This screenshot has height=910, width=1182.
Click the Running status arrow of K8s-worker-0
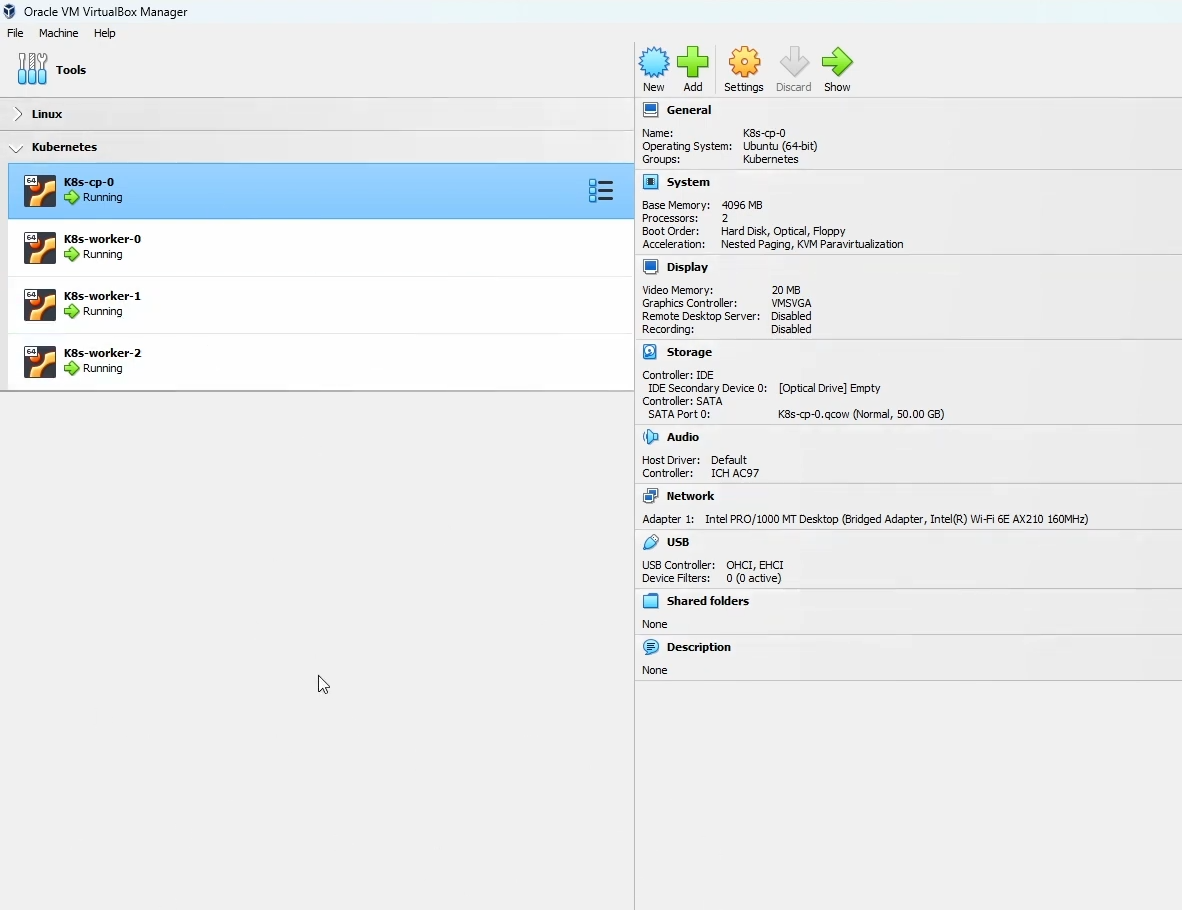coord(72,255)
